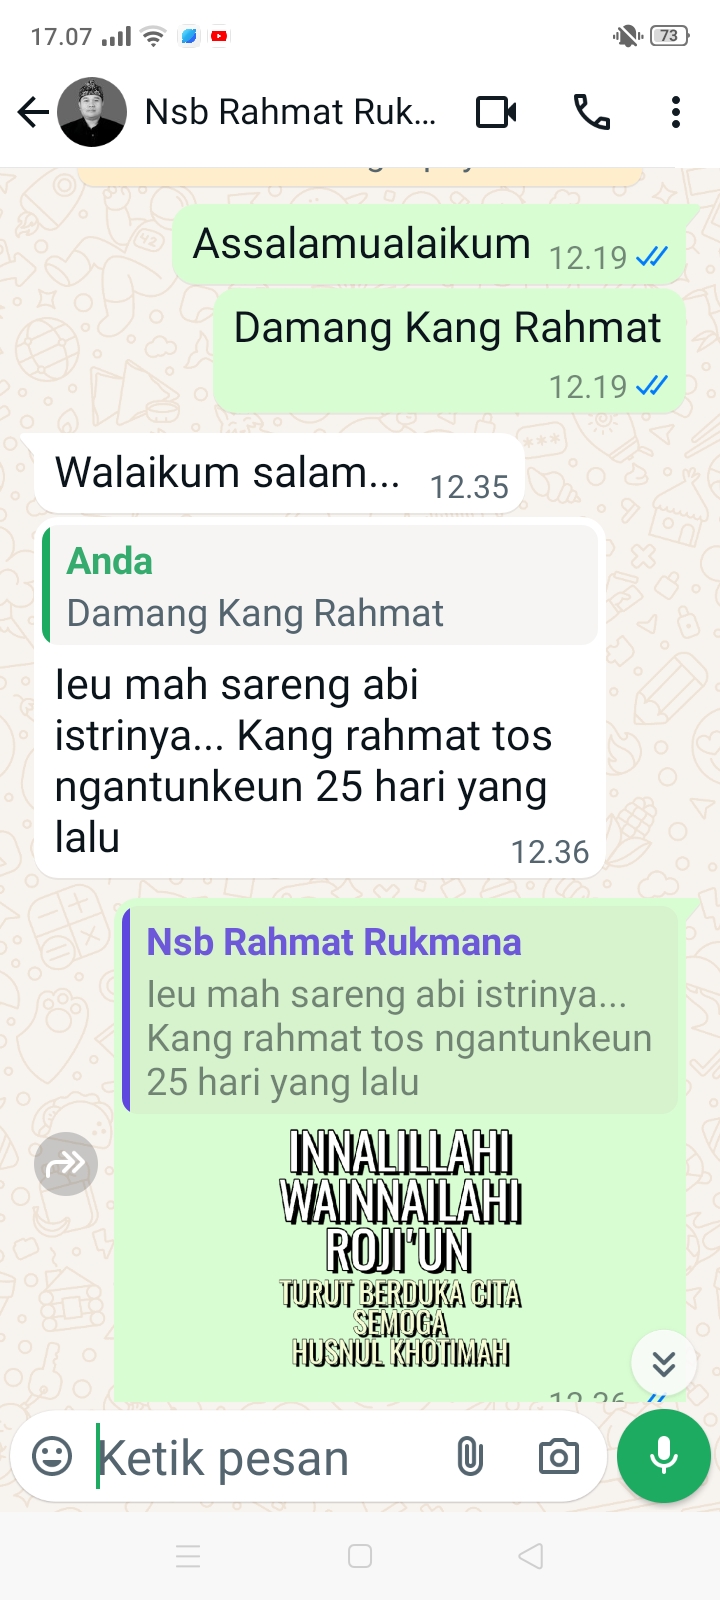Tap the quoted 'Damang Kang Rahmat' reply
The height and width of the screenshot is (1600, 720).
click(320, 586)
